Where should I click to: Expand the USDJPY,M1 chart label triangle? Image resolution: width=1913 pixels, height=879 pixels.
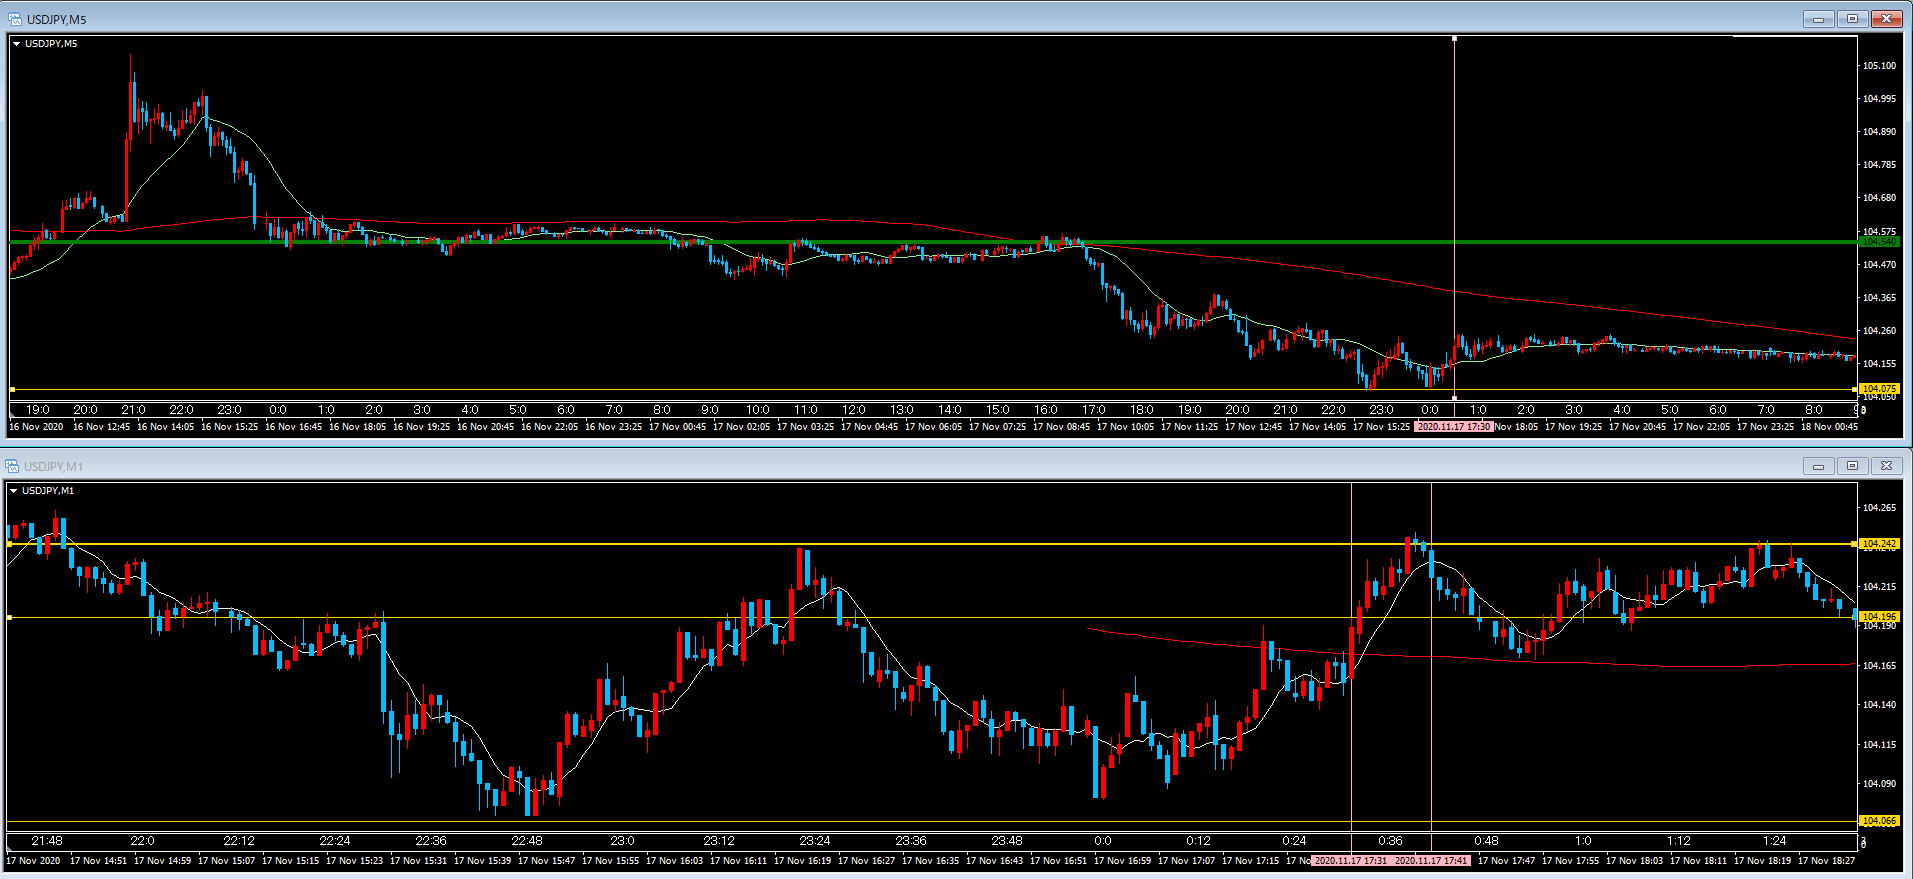13,491
